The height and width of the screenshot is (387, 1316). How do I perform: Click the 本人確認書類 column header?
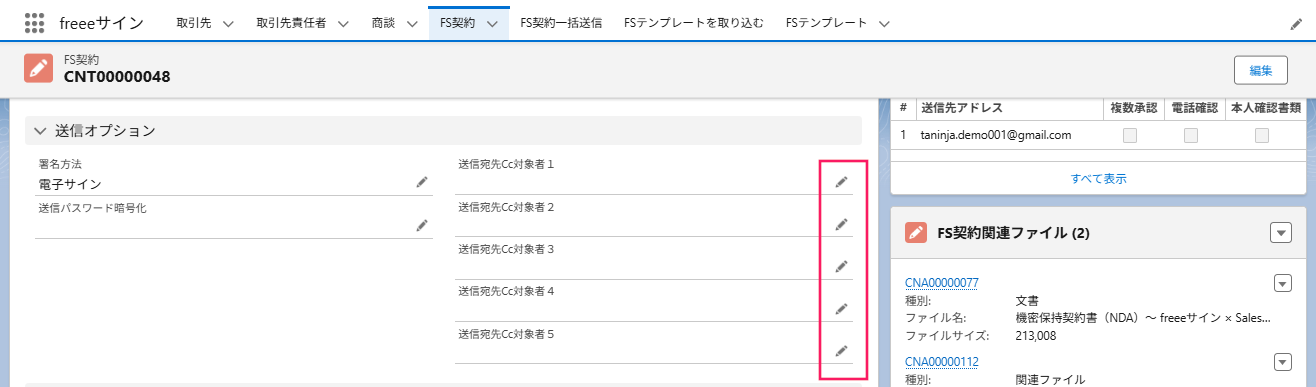tap(1265, 108)
